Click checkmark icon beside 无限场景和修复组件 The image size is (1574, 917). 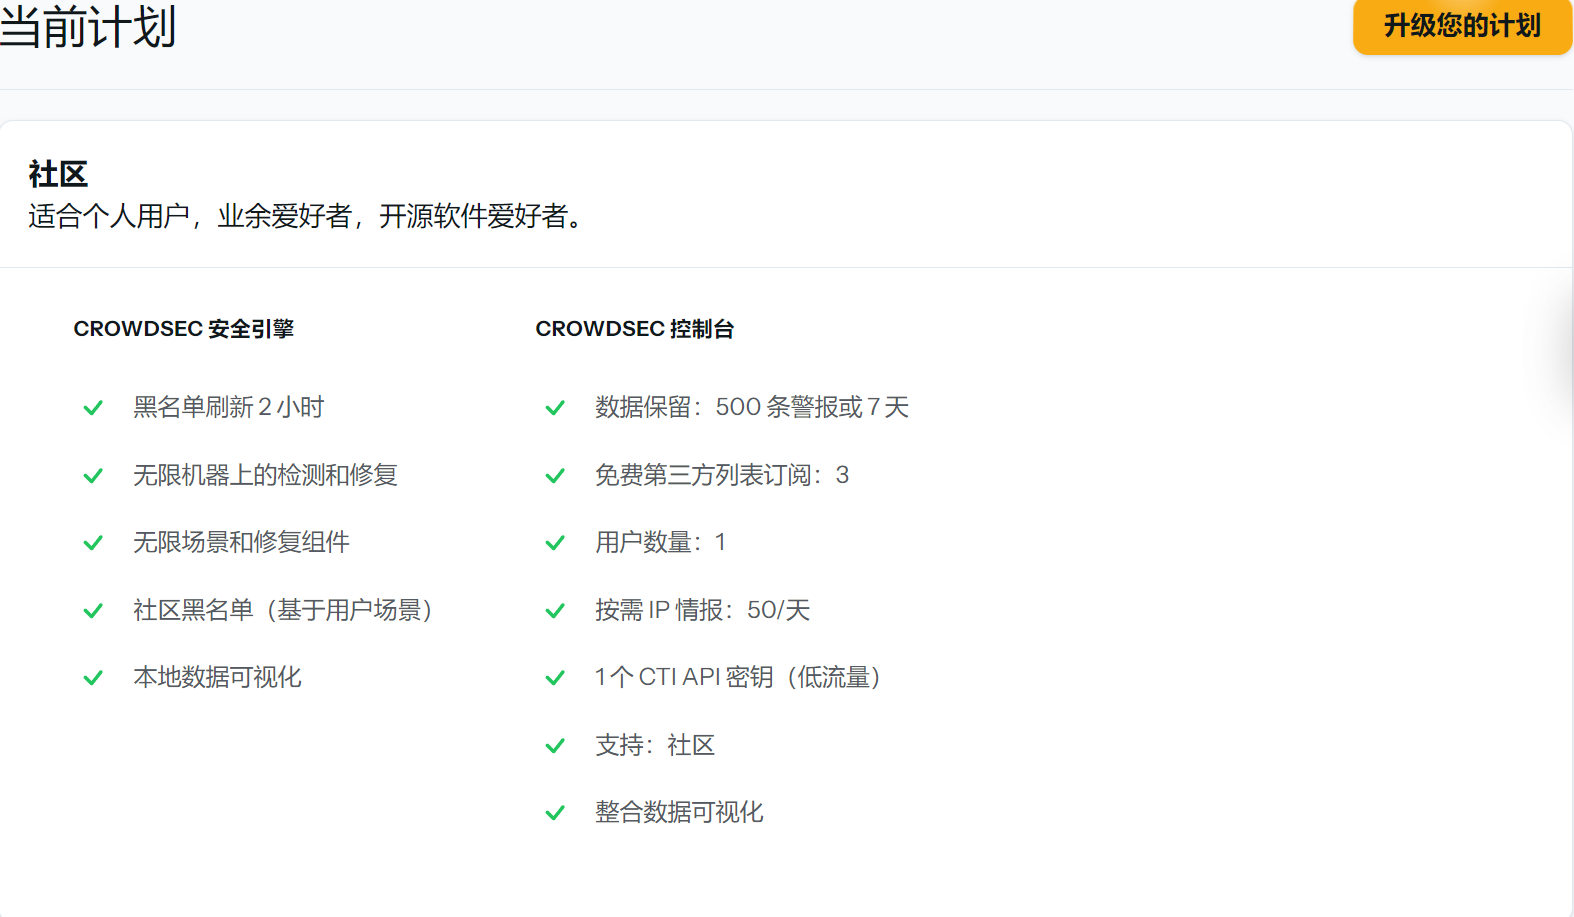pos(93,543)
